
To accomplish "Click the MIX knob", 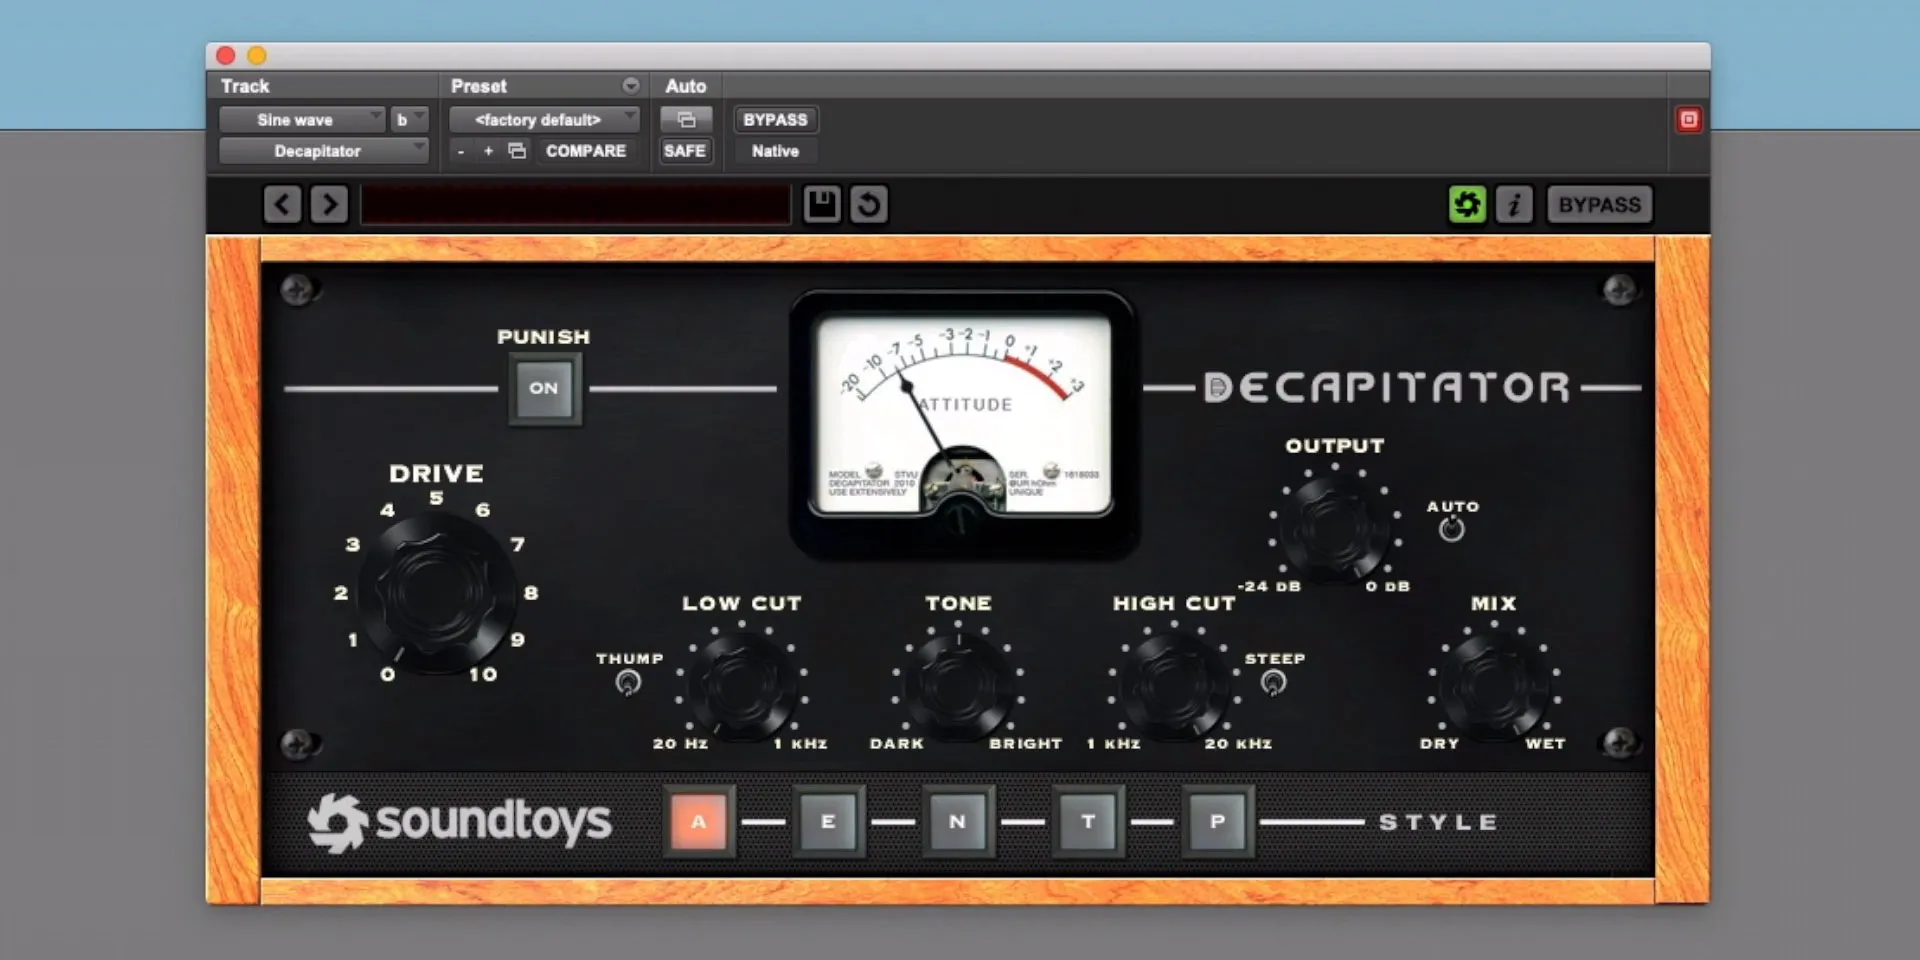I will pos(1494,686).
